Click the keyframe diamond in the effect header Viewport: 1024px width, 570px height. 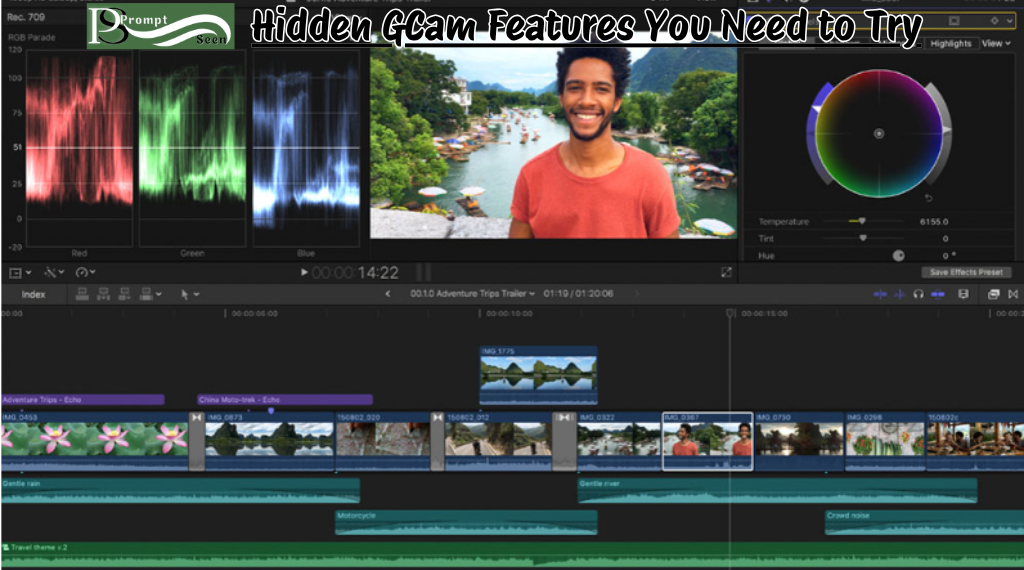(x=994, y=21)
